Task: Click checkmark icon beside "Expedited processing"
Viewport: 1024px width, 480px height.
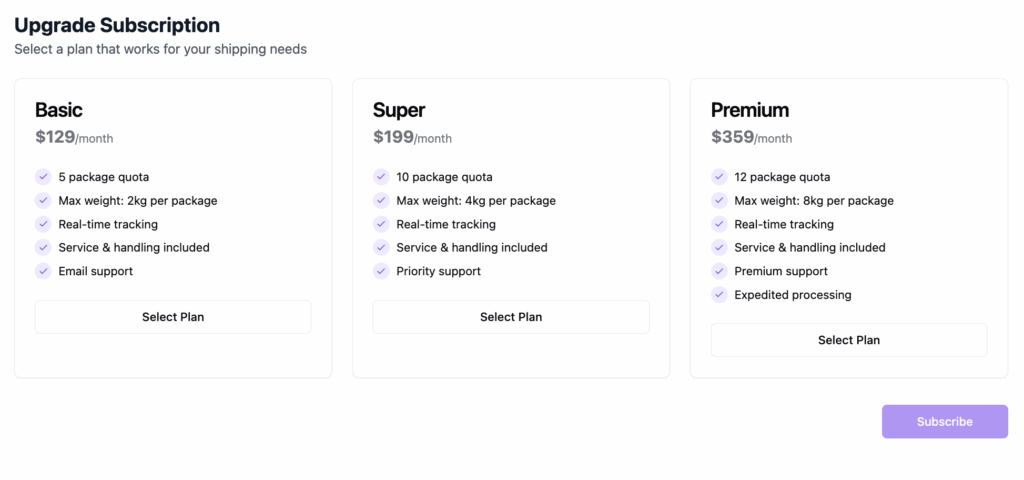Action: [x=719, y=295]
